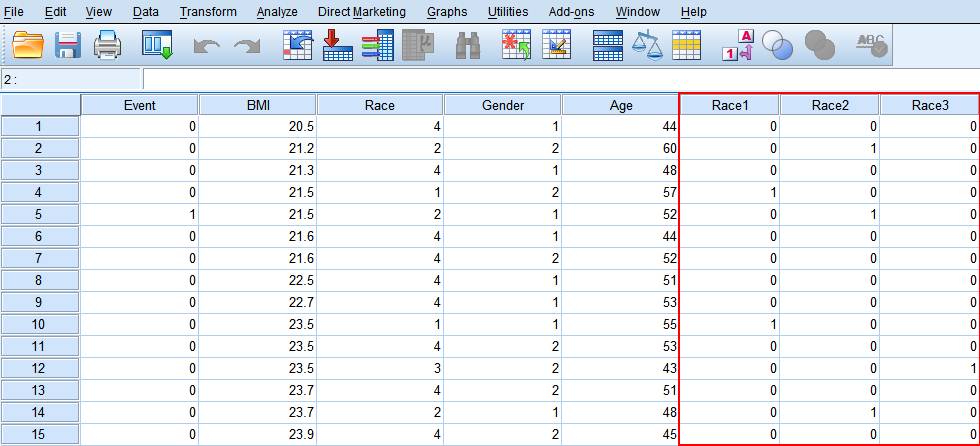Select the BMI column header

point(257,105)
